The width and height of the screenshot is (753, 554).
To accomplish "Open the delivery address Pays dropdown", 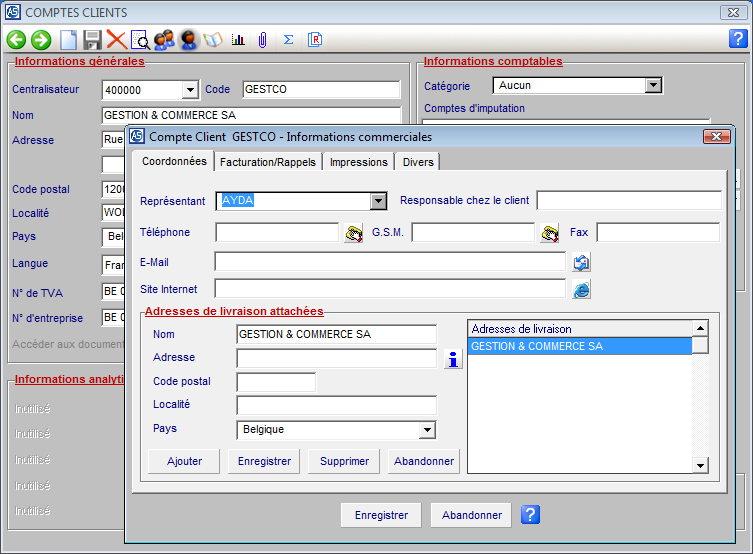I will (427, 430).
